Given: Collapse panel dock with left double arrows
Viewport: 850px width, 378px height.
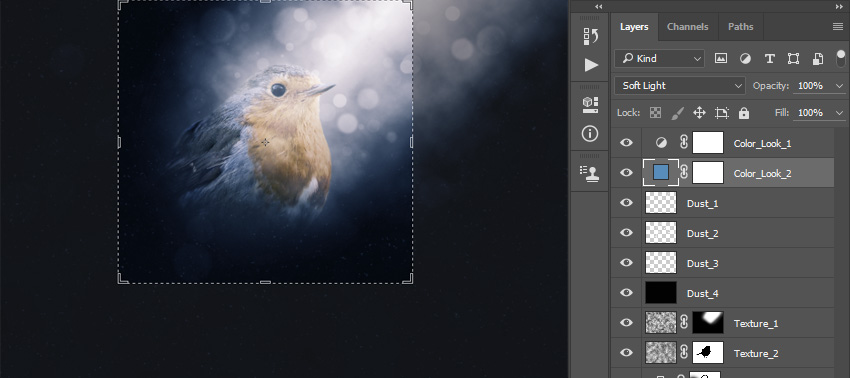Looking at the screenshot, I should click(x=598, y=7).
